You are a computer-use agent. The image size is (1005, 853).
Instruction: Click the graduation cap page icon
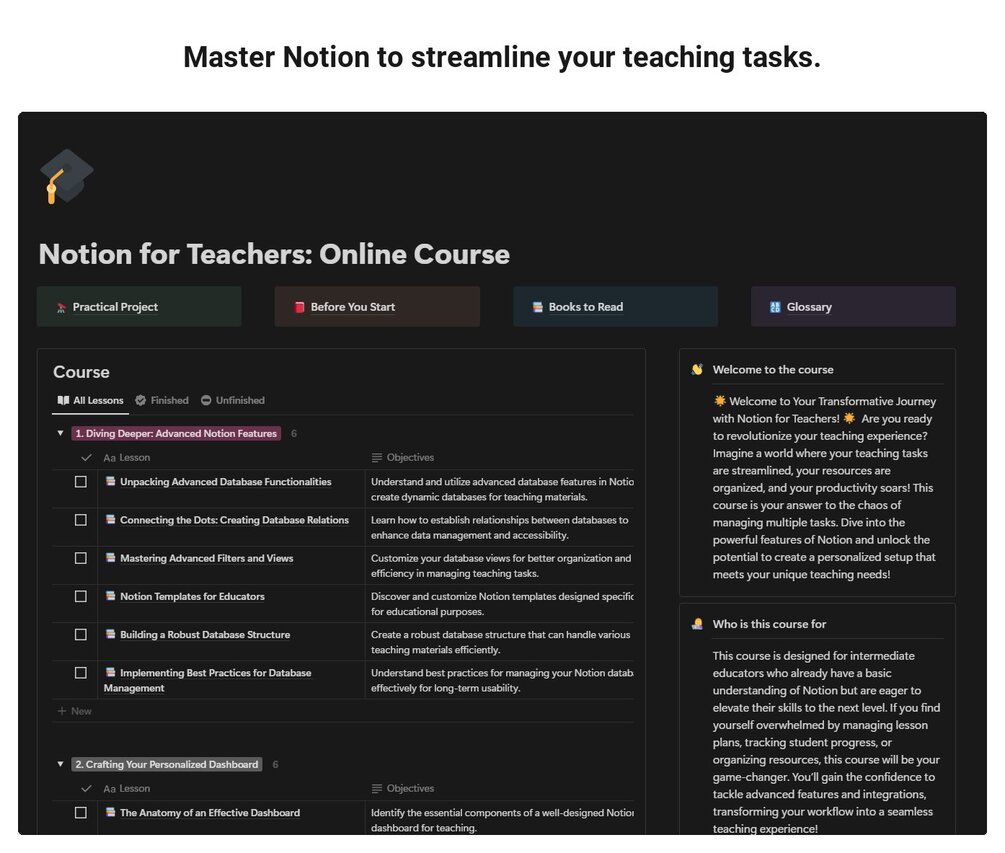pos(66,176)
